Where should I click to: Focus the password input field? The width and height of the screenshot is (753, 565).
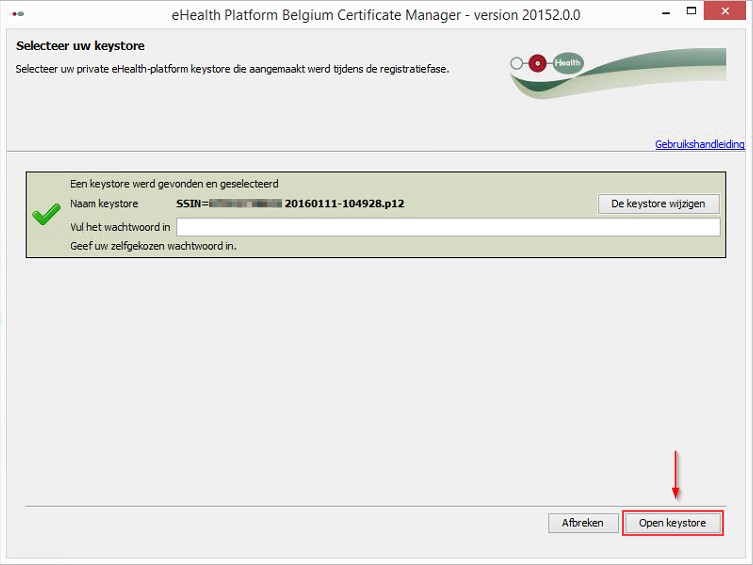[x=448, y=227]
